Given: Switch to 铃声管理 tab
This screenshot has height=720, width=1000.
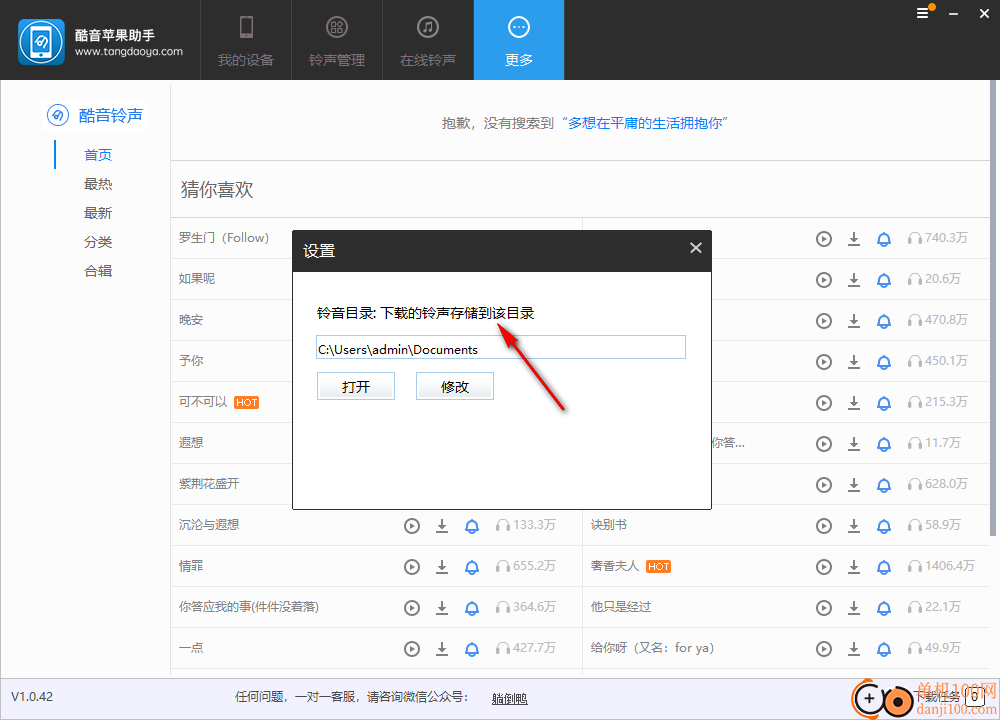Looking at the screenshot, I should [337, 40].
